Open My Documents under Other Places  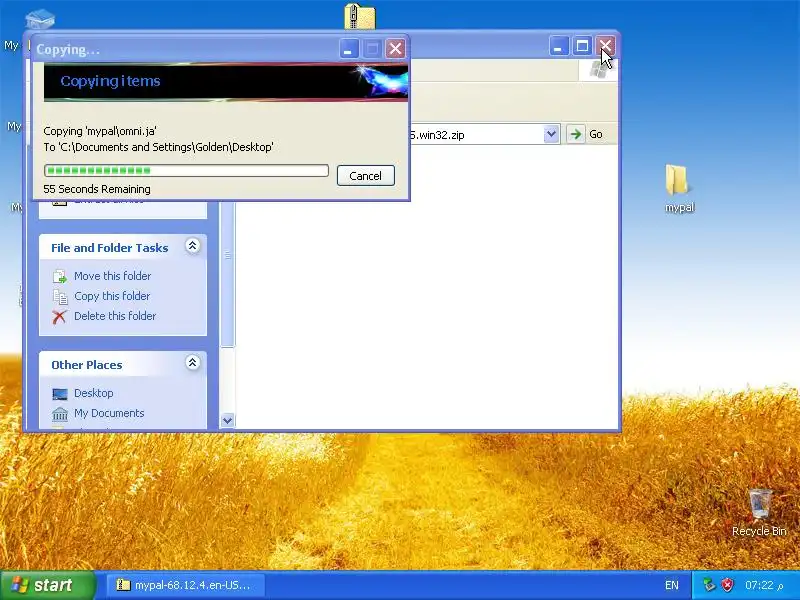(x=109, y=413)
